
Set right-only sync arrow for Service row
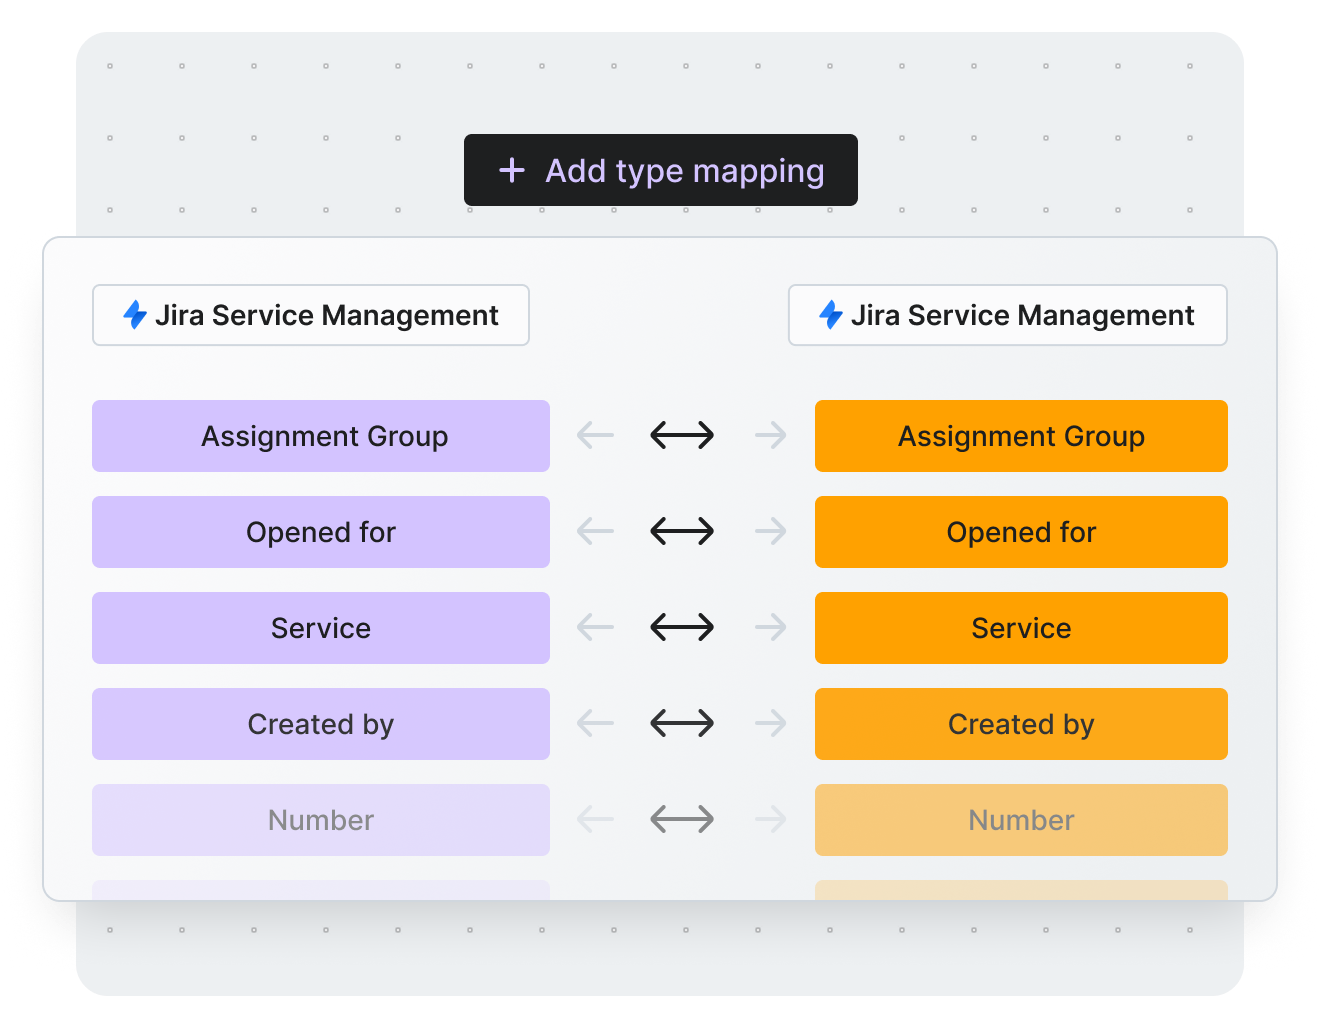point(770,627)
